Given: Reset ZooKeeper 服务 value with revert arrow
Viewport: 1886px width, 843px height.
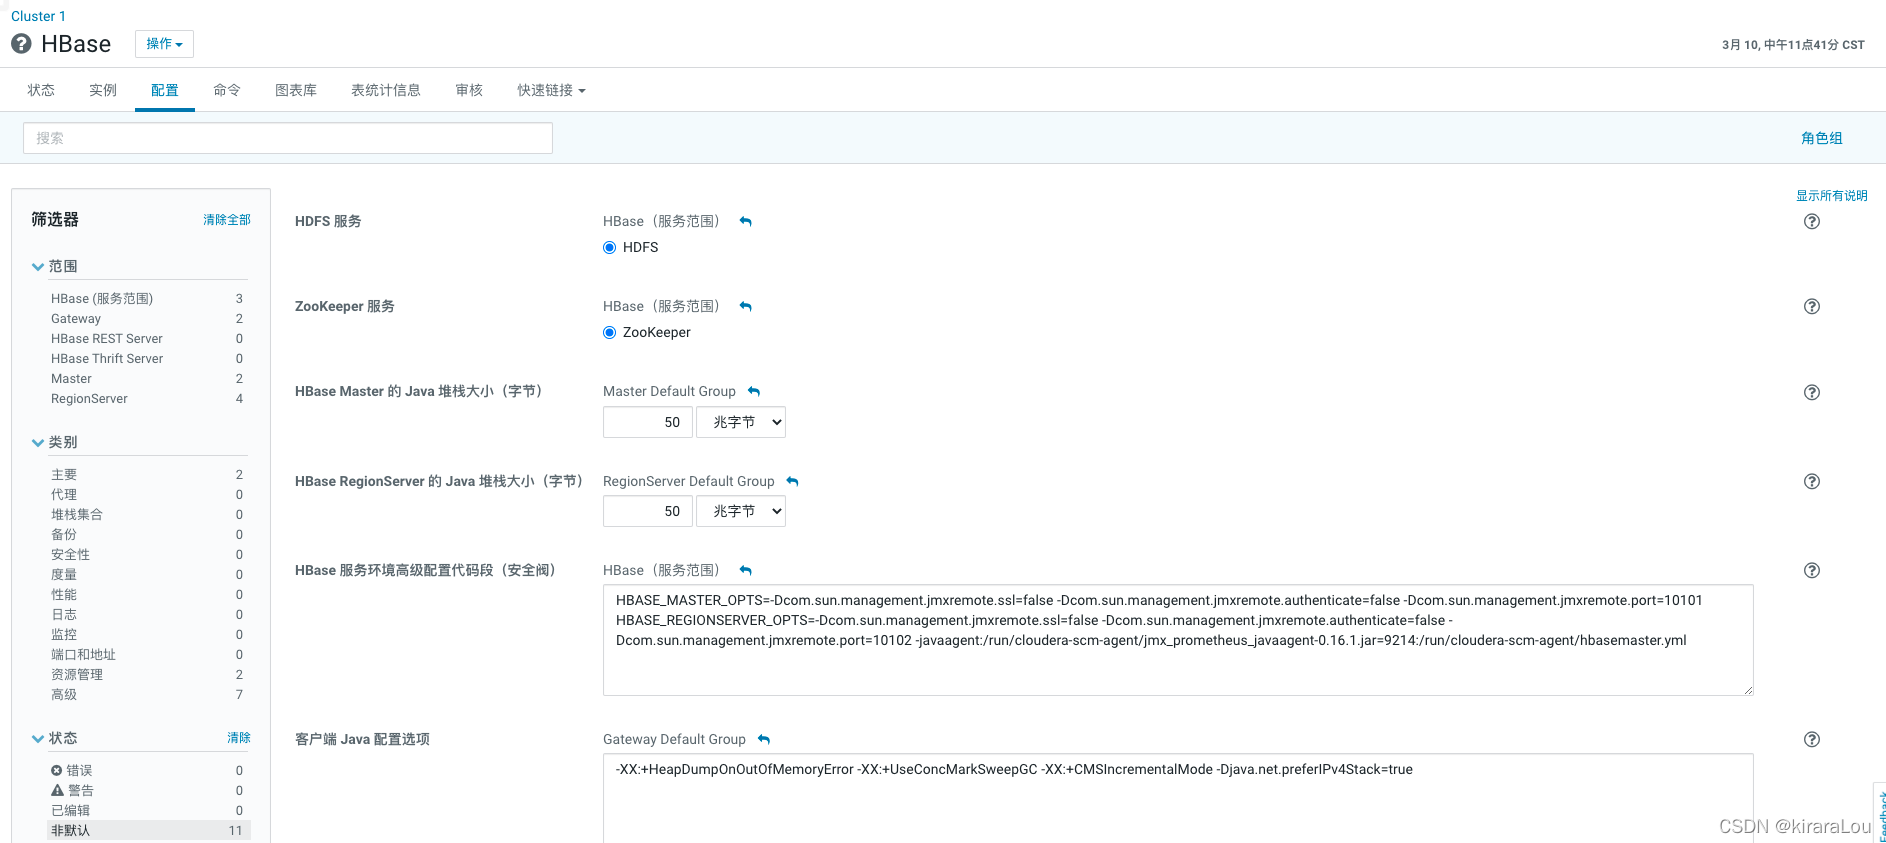Looking at the screenshot, I should point(745,307).
